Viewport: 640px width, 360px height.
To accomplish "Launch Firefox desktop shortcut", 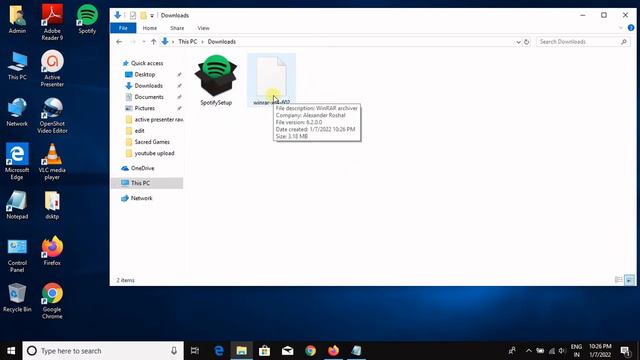I will pos(52,251).
